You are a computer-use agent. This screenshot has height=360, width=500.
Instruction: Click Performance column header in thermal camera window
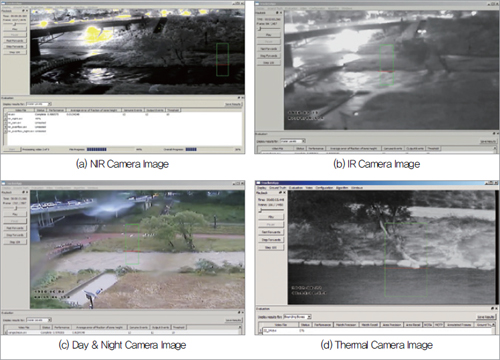pyautogui.click(x=322, y=325)
